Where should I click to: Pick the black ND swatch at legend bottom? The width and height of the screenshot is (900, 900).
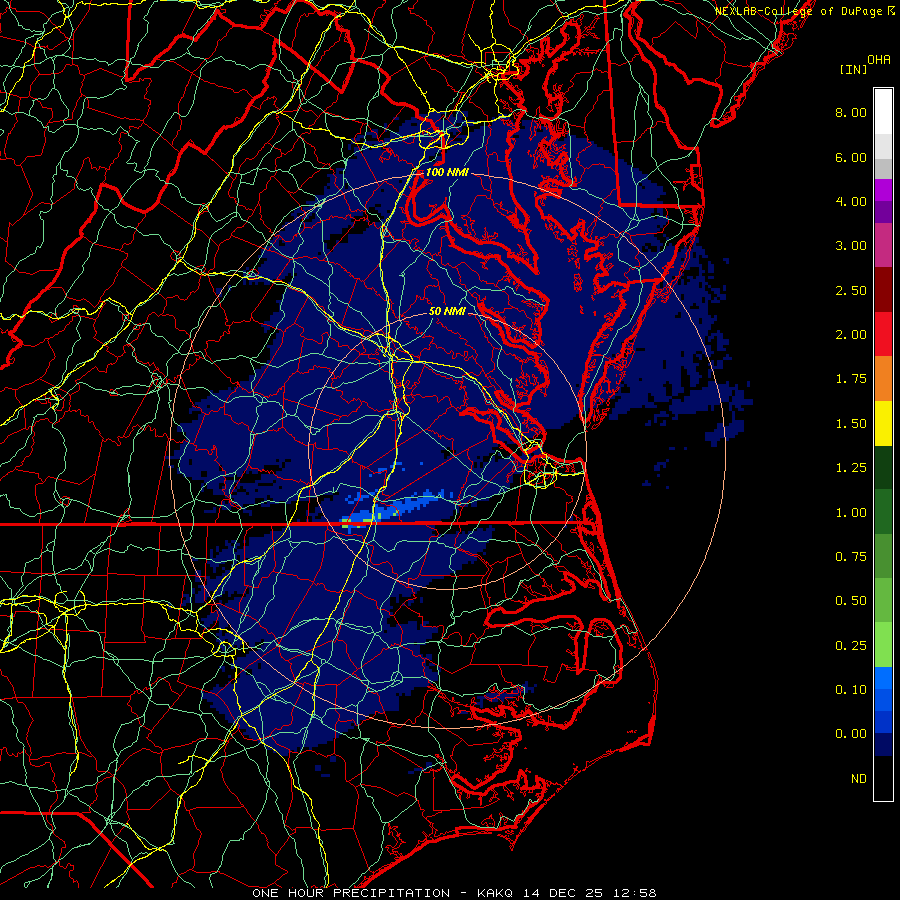coord(883,778)
